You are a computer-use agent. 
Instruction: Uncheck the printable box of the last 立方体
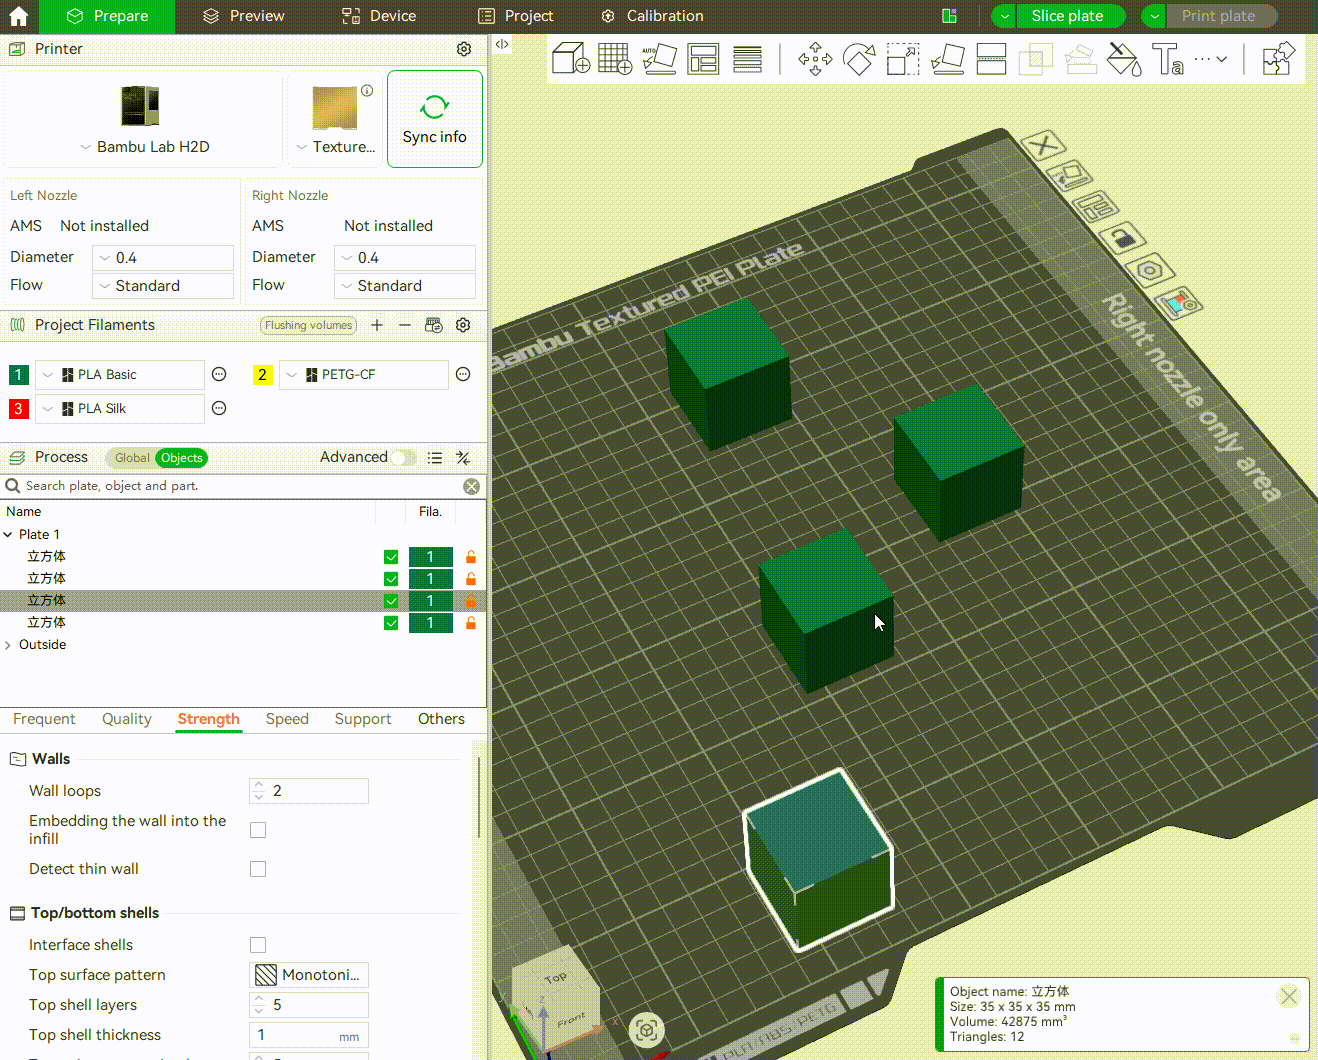(x=391, y=623)
